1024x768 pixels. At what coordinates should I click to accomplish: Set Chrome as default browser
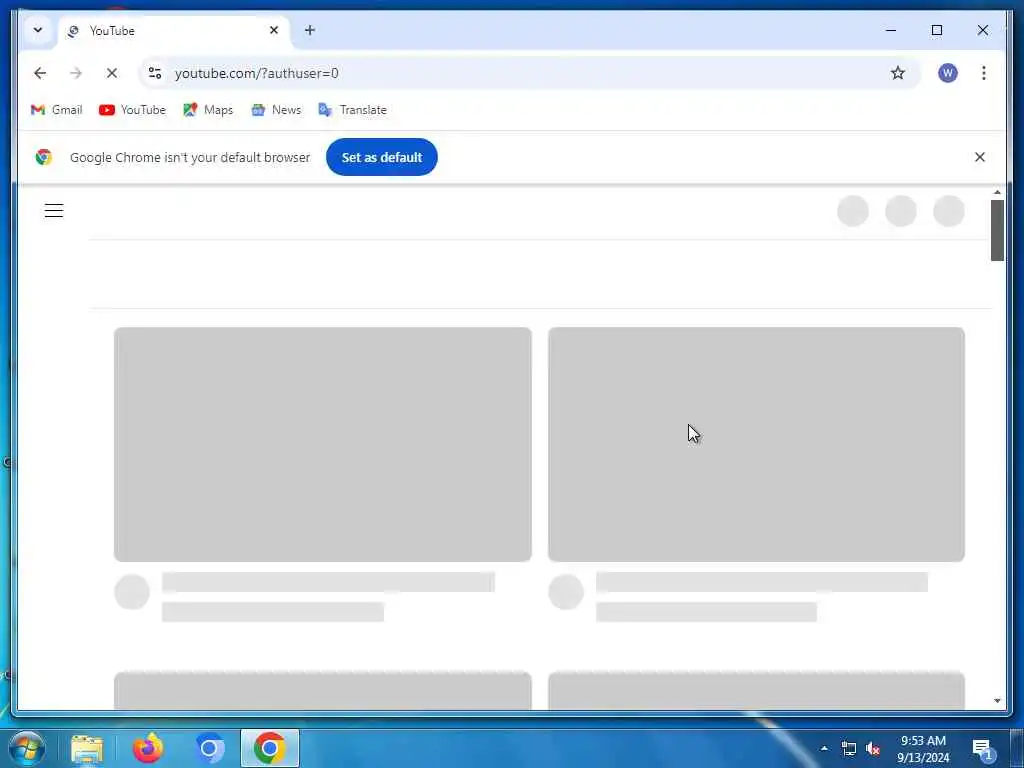tap(381, 157)
